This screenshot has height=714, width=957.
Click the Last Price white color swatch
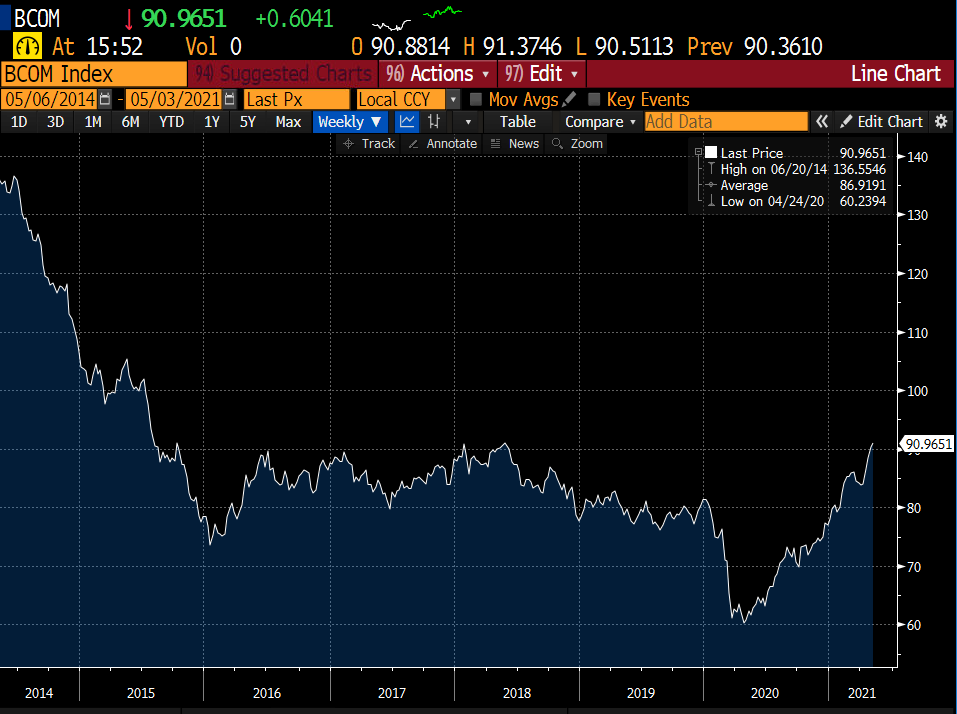[711, 153]
